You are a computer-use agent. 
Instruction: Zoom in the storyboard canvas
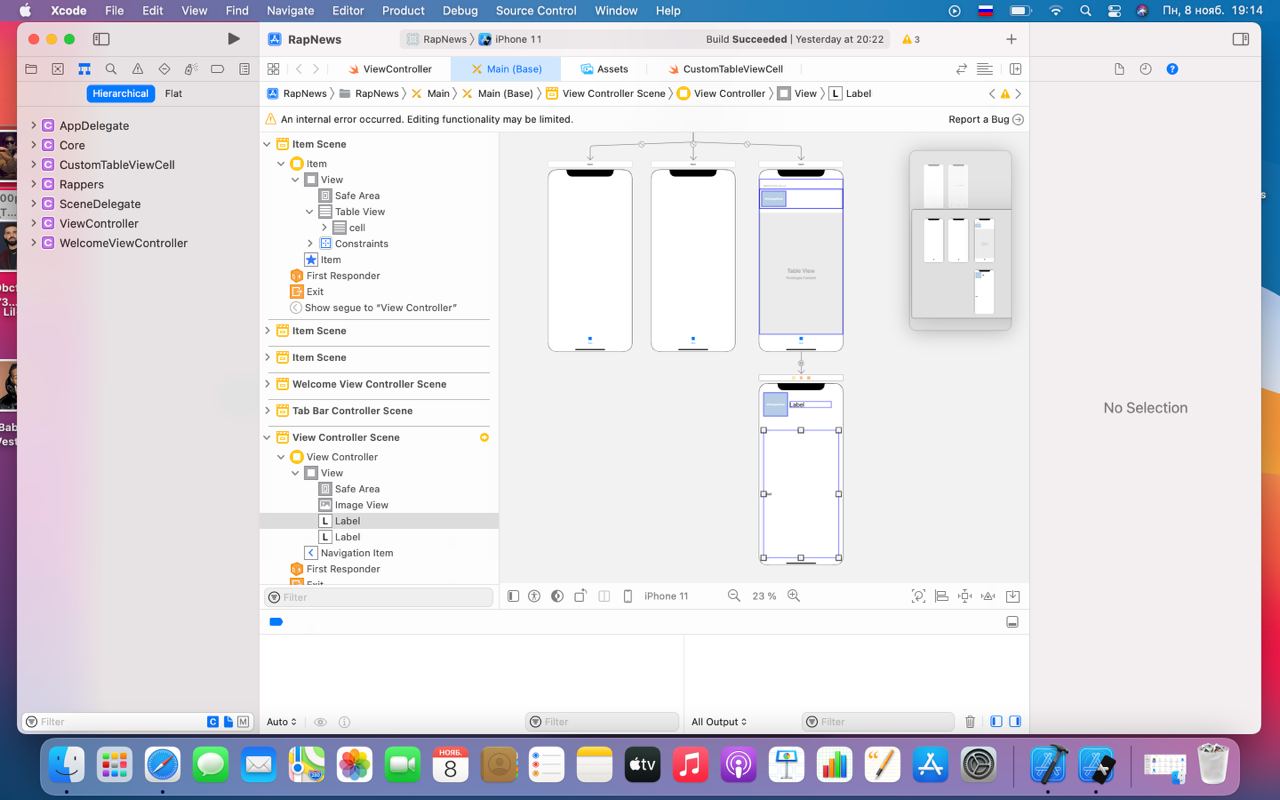click(x=794, y=596)
